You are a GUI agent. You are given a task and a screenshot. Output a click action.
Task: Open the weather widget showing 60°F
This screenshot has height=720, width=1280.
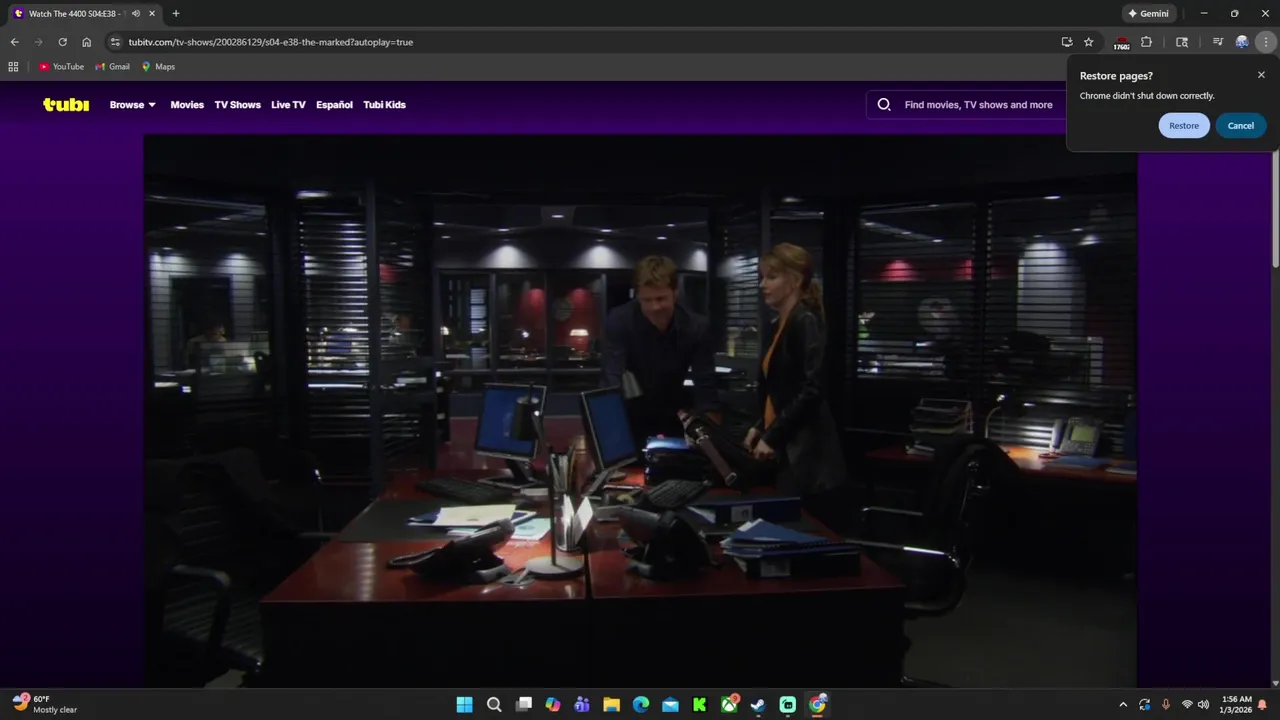(x=45, y=704)
